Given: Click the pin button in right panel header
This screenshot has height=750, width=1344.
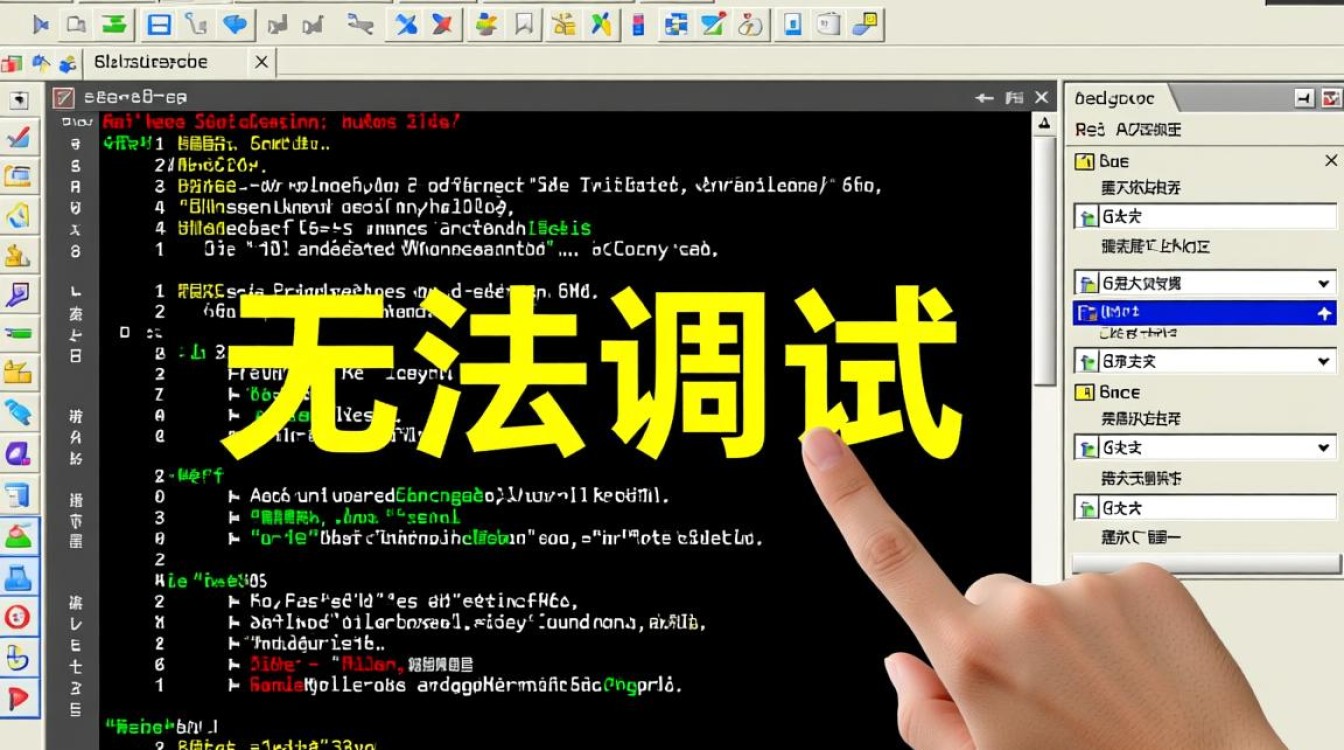Looking at the screenshot, I should click(1304, 98).
